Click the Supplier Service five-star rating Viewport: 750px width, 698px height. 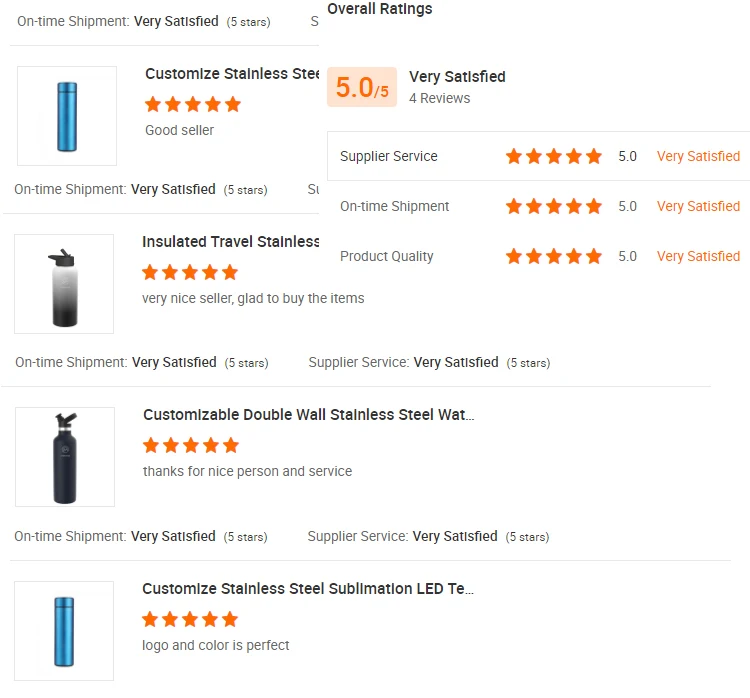tap(553, 156)
